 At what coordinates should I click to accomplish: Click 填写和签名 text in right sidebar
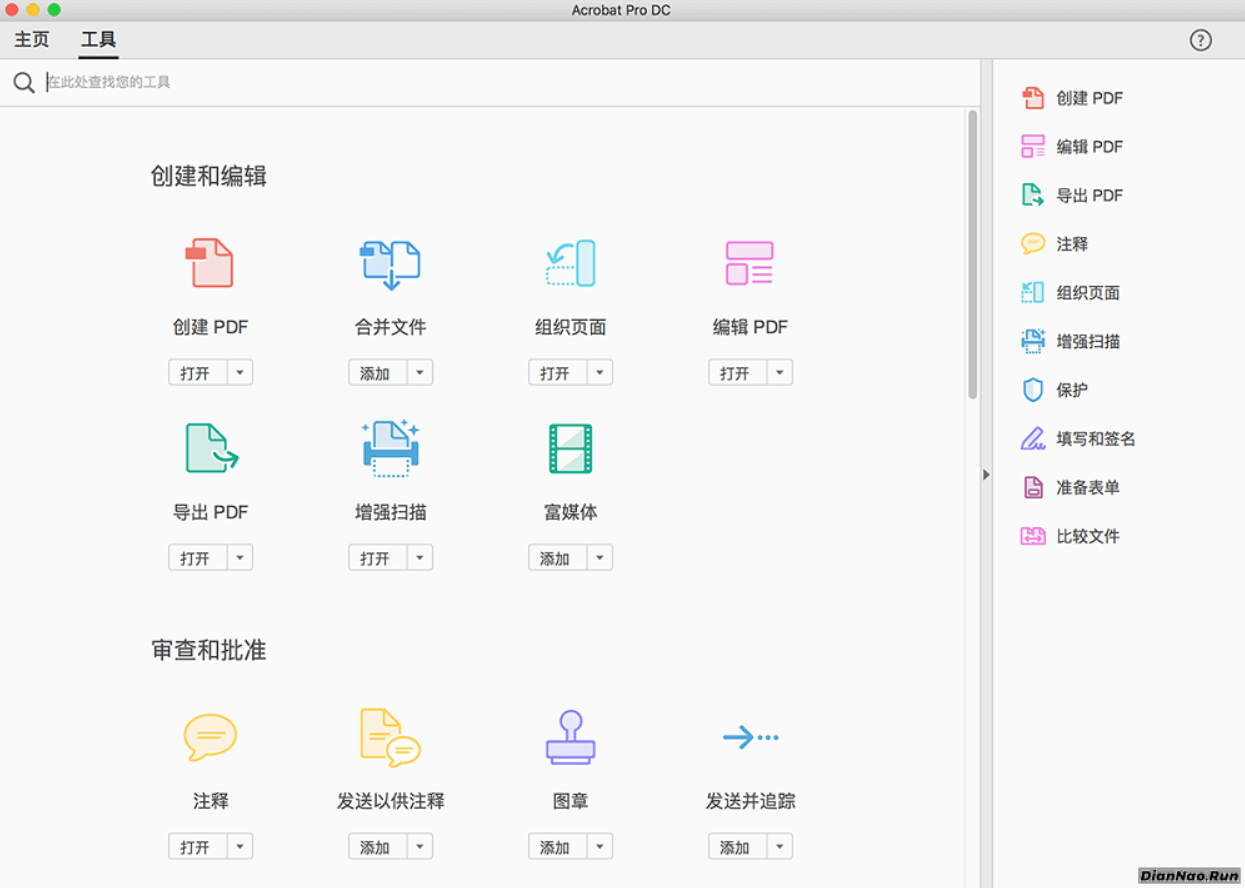coord(1096,439)
